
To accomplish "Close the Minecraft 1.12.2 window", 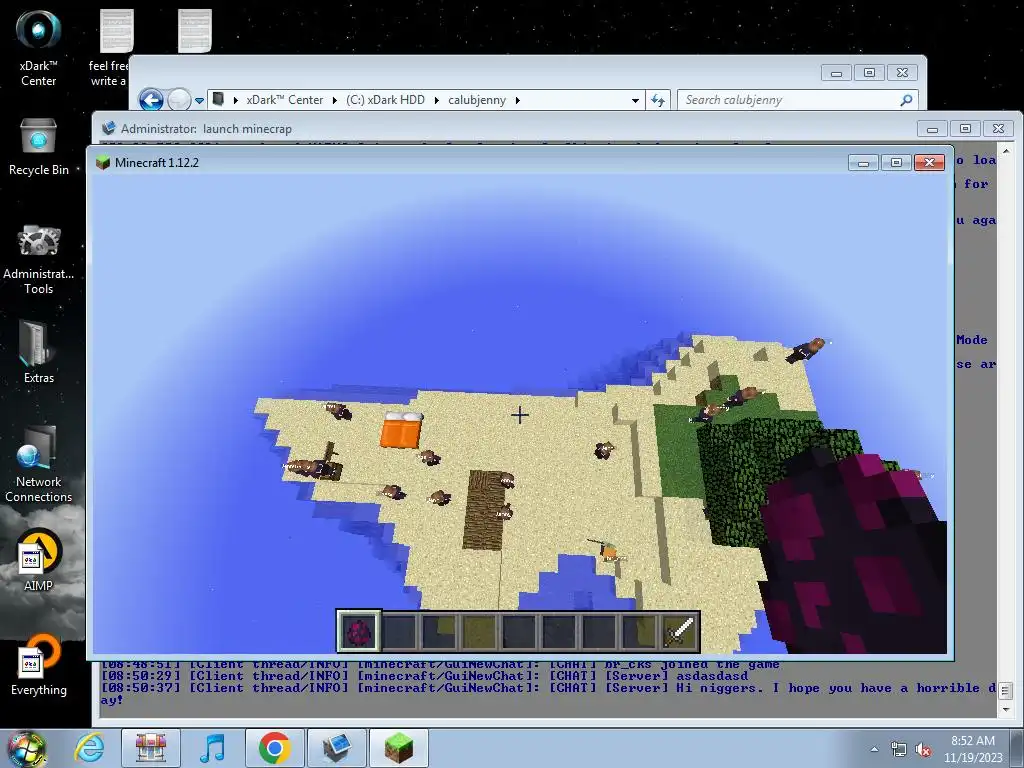I will click(929, 163).
